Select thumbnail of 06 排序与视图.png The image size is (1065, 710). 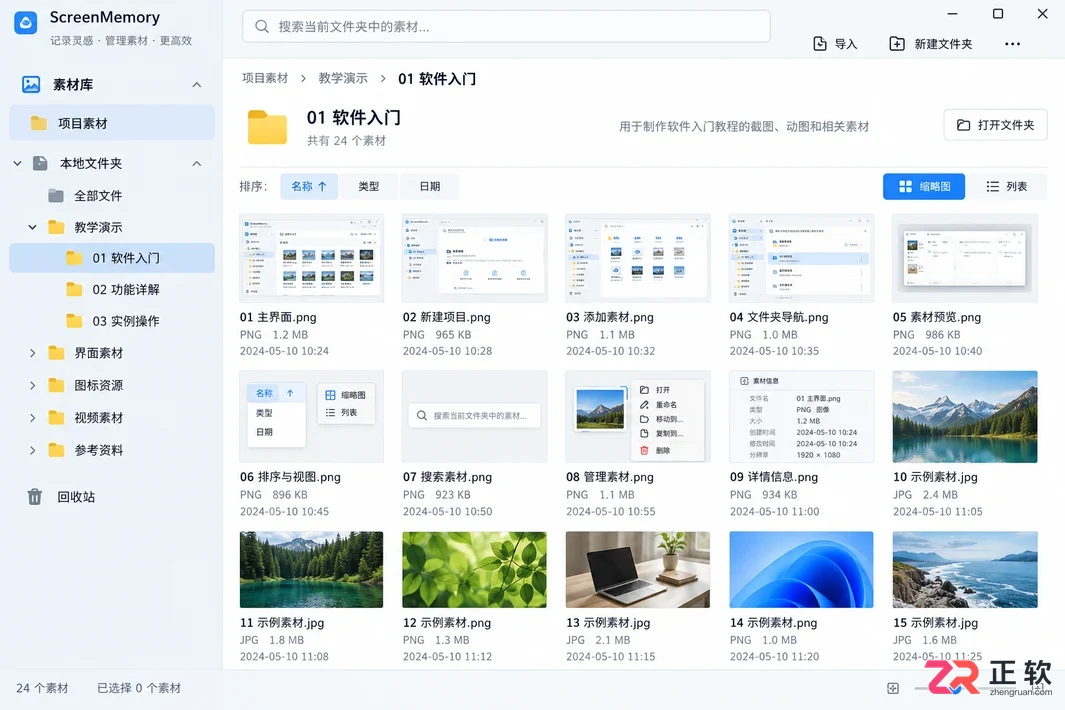[x=311, y=416]
